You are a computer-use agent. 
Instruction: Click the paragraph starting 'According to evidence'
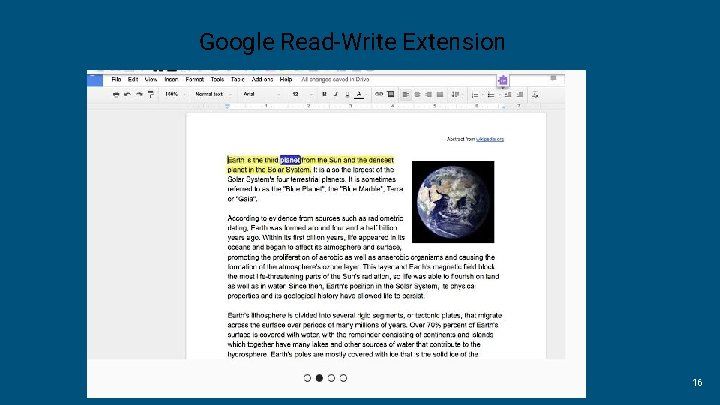(x=361, y=257)
